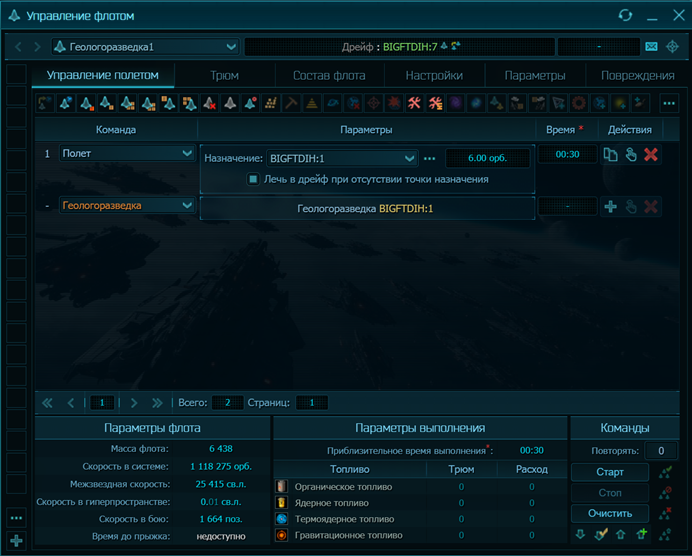Click the mail envelope icon near top right
The image size is (692, 556).
pyautogui.click(x=651, y=46)
